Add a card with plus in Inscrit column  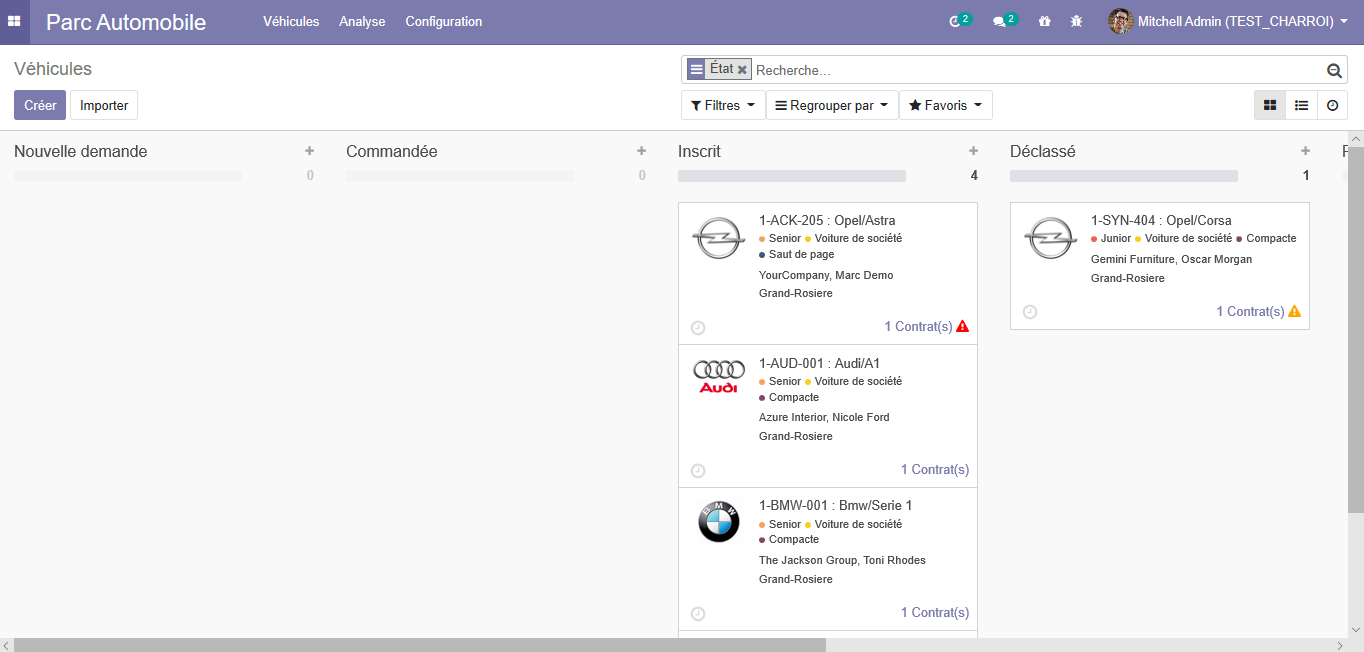click(x=973, y=151)
